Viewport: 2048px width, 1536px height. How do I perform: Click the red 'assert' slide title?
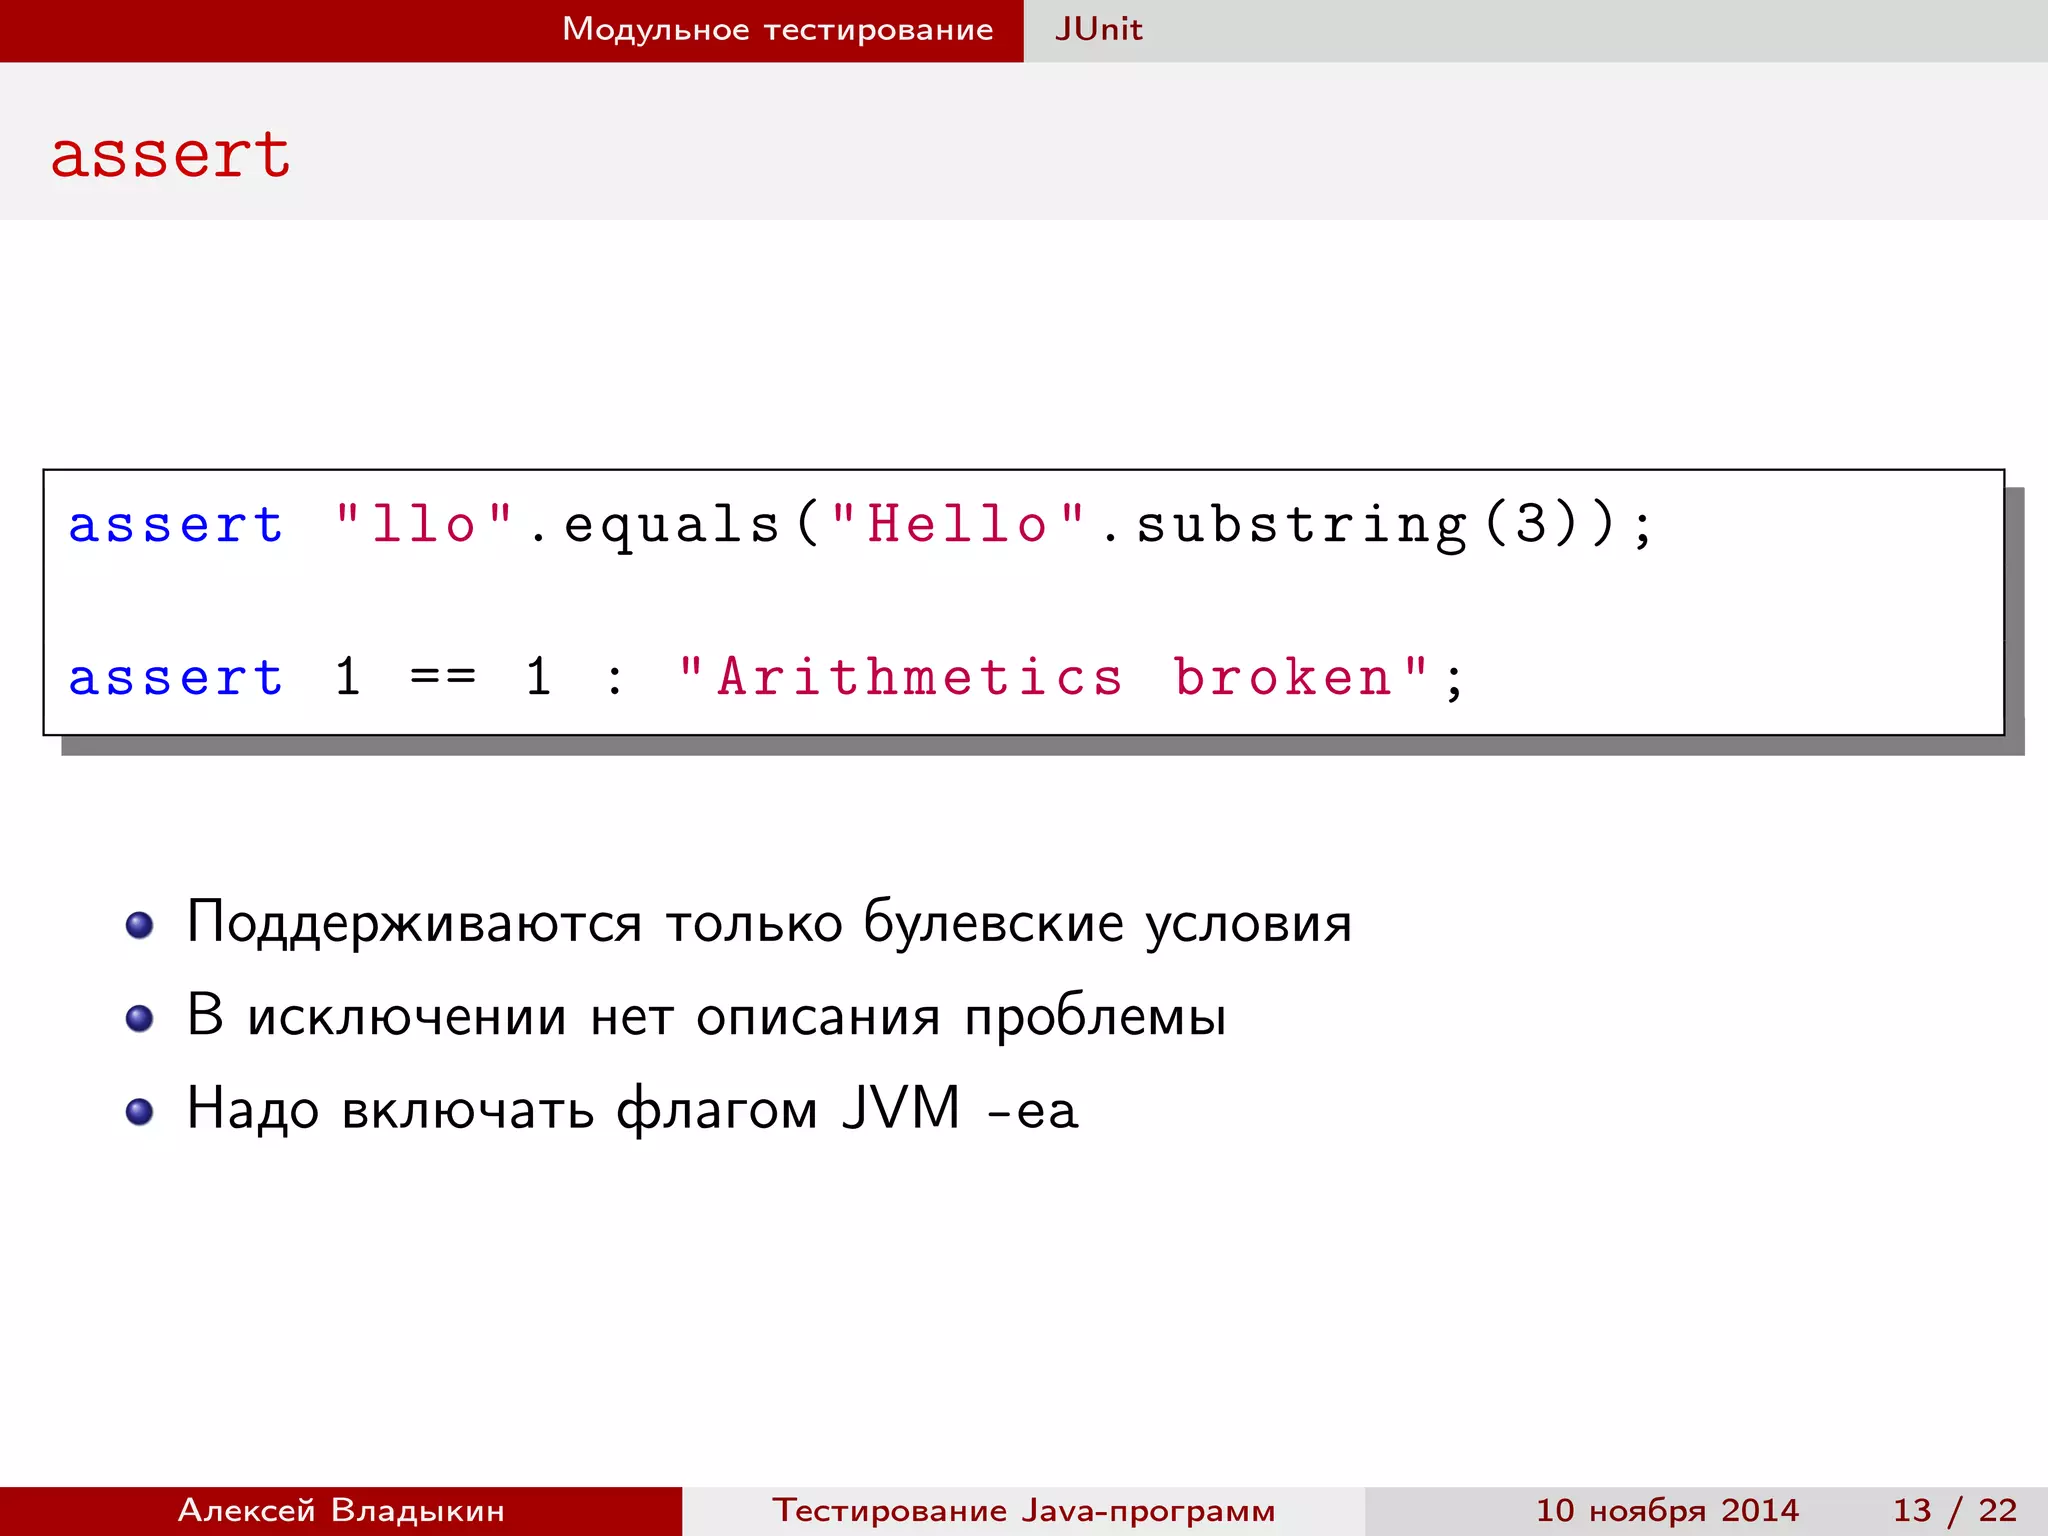[x=170, y=156]
